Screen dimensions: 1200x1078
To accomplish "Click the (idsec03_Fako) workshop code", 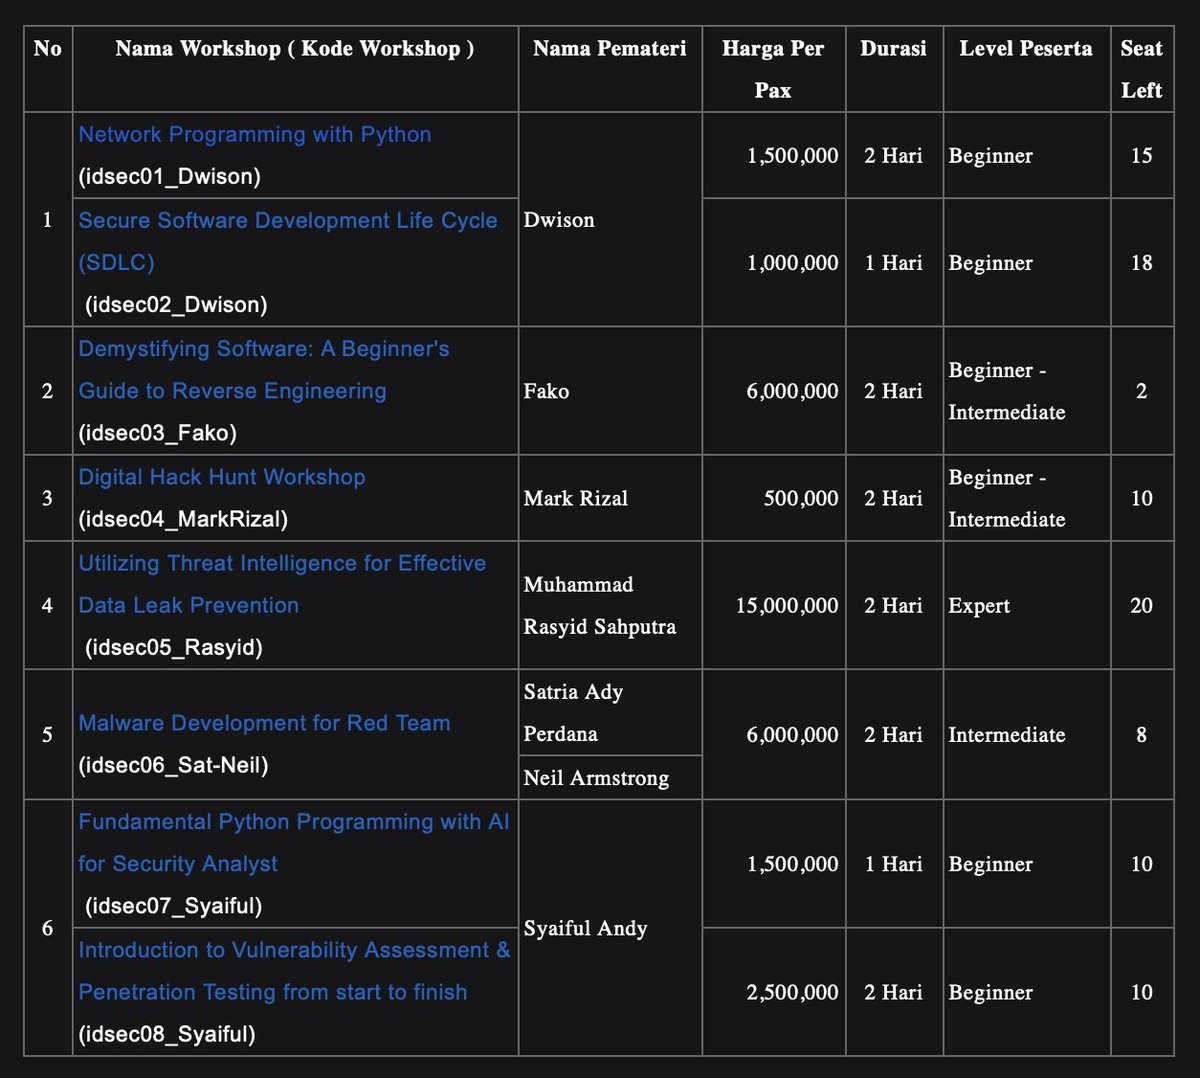I will tap(157, 433).
